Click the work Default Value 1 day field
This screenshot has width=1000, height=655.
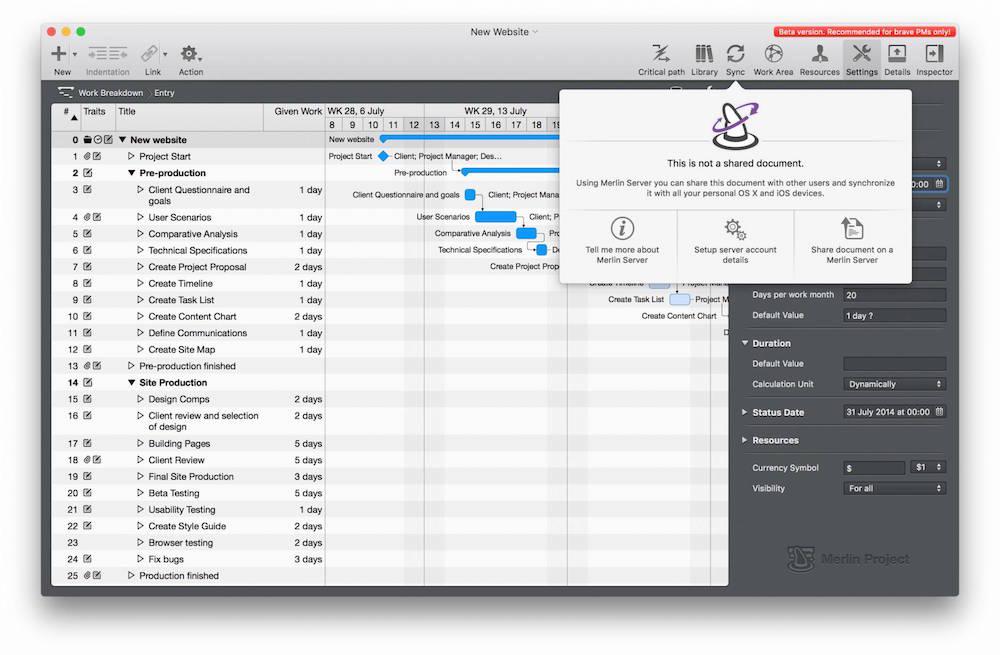click(894, 316)
